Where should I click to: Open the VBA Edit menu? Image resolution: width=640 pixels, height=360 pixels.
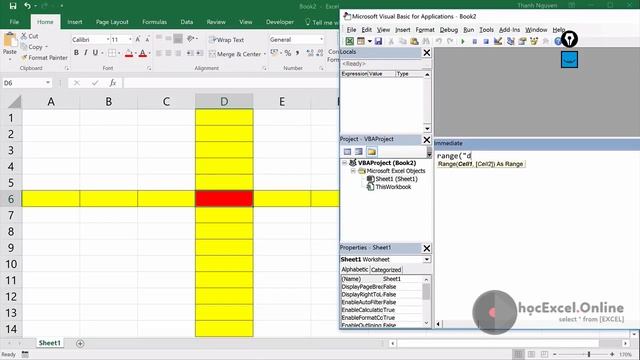pos(367,30)
